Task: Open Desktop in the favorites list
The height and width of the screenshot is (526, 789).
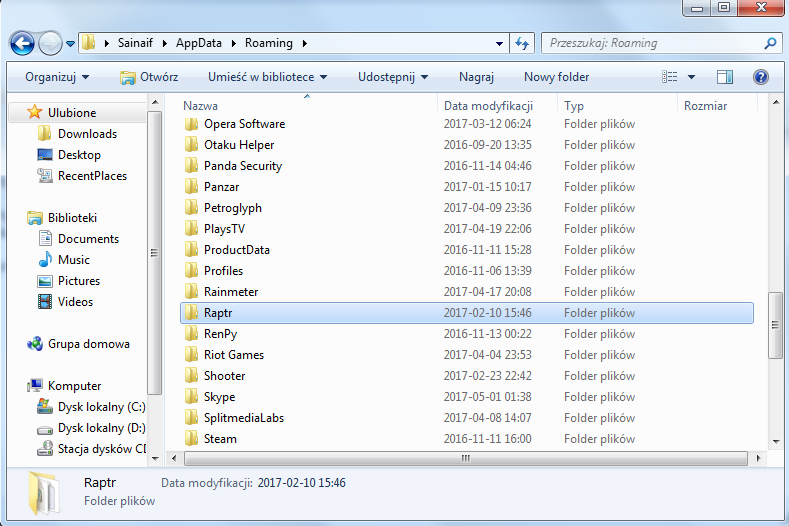Action: (79, 155)
